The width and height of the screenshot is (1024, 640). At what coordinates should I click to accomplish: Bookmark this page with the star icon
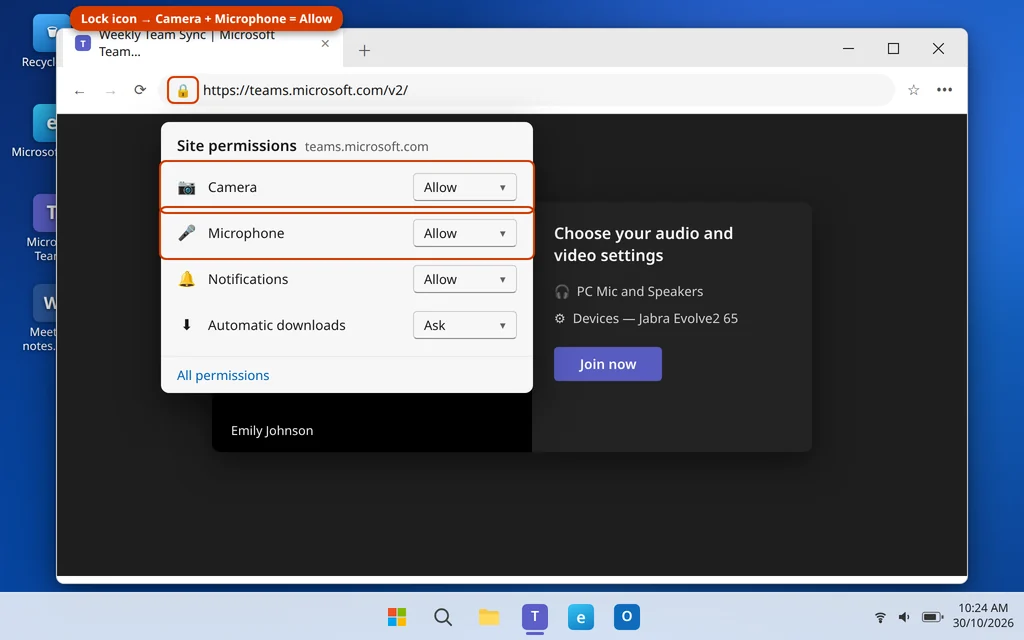click(914, 90)
